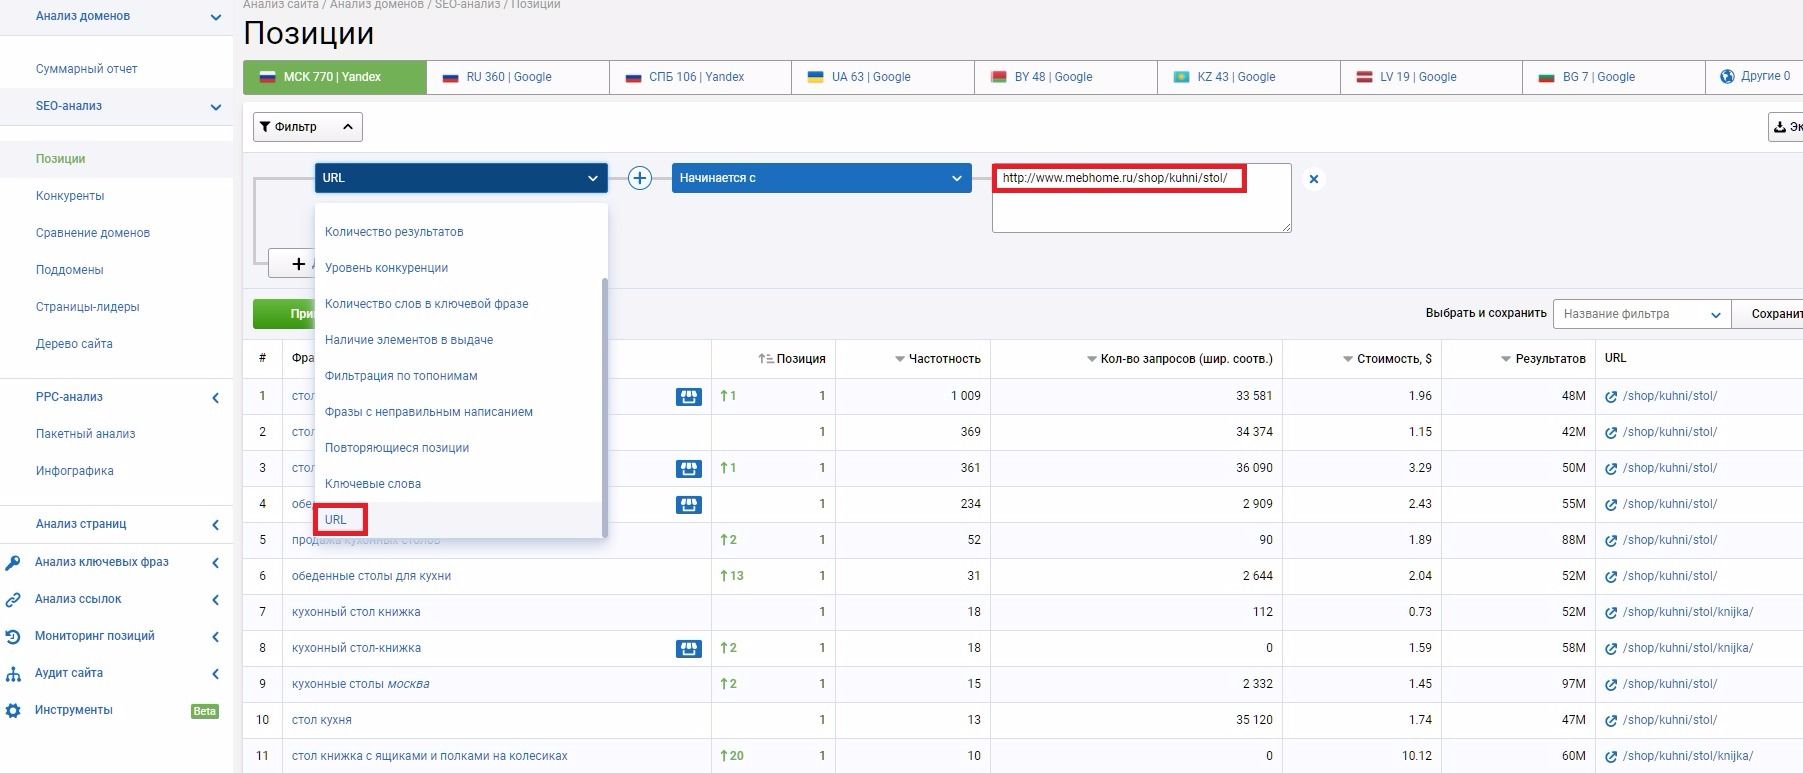
Task: Click the link icon for Анализ ссылок
Action: (x=13, y=600)
